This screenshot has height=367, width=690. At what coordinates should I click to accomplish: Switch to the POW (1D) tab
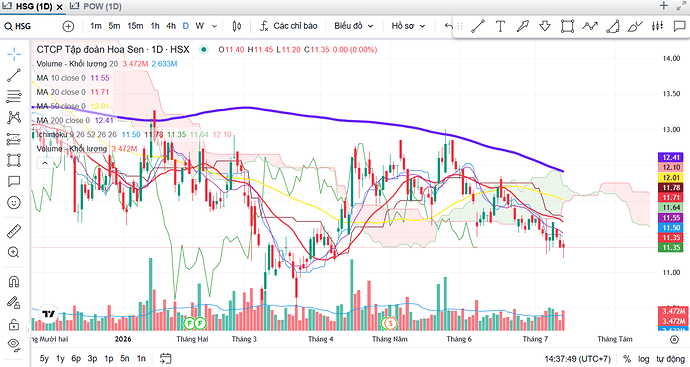pyautogui.click(x=96, y=6)
